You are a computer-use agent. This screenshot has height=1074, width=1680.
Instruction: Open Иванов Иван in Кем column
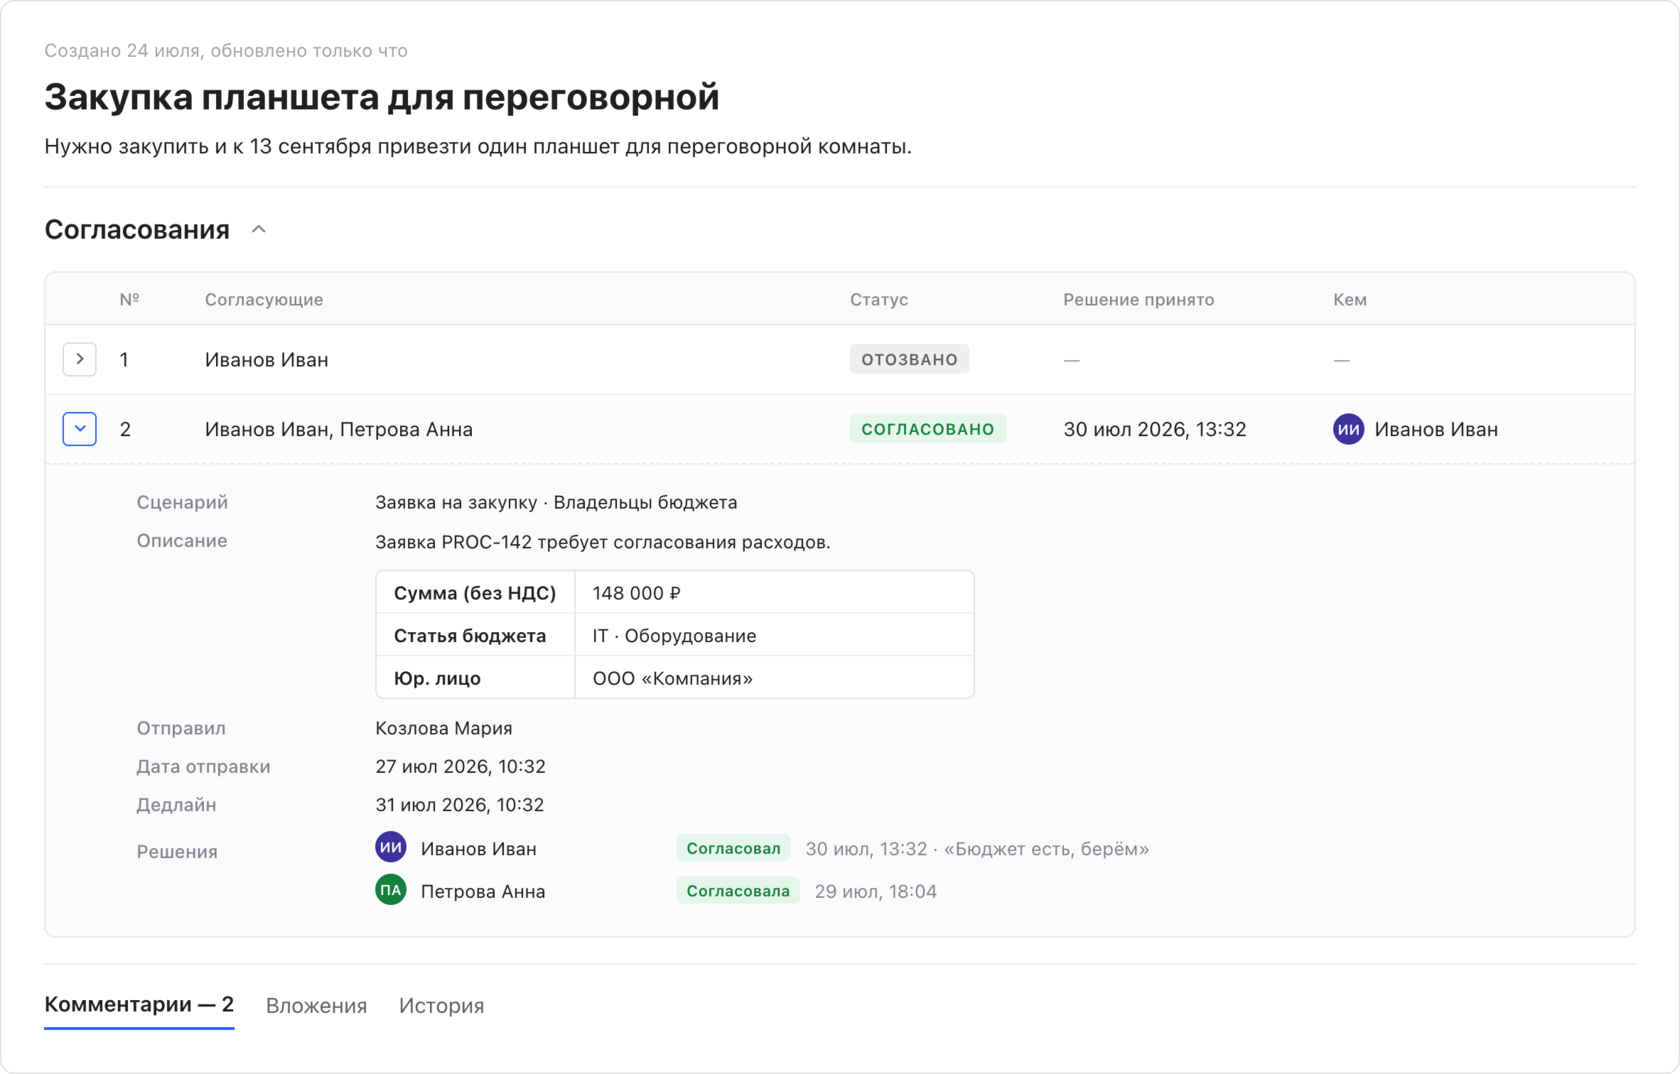(x=1436, y=429)
